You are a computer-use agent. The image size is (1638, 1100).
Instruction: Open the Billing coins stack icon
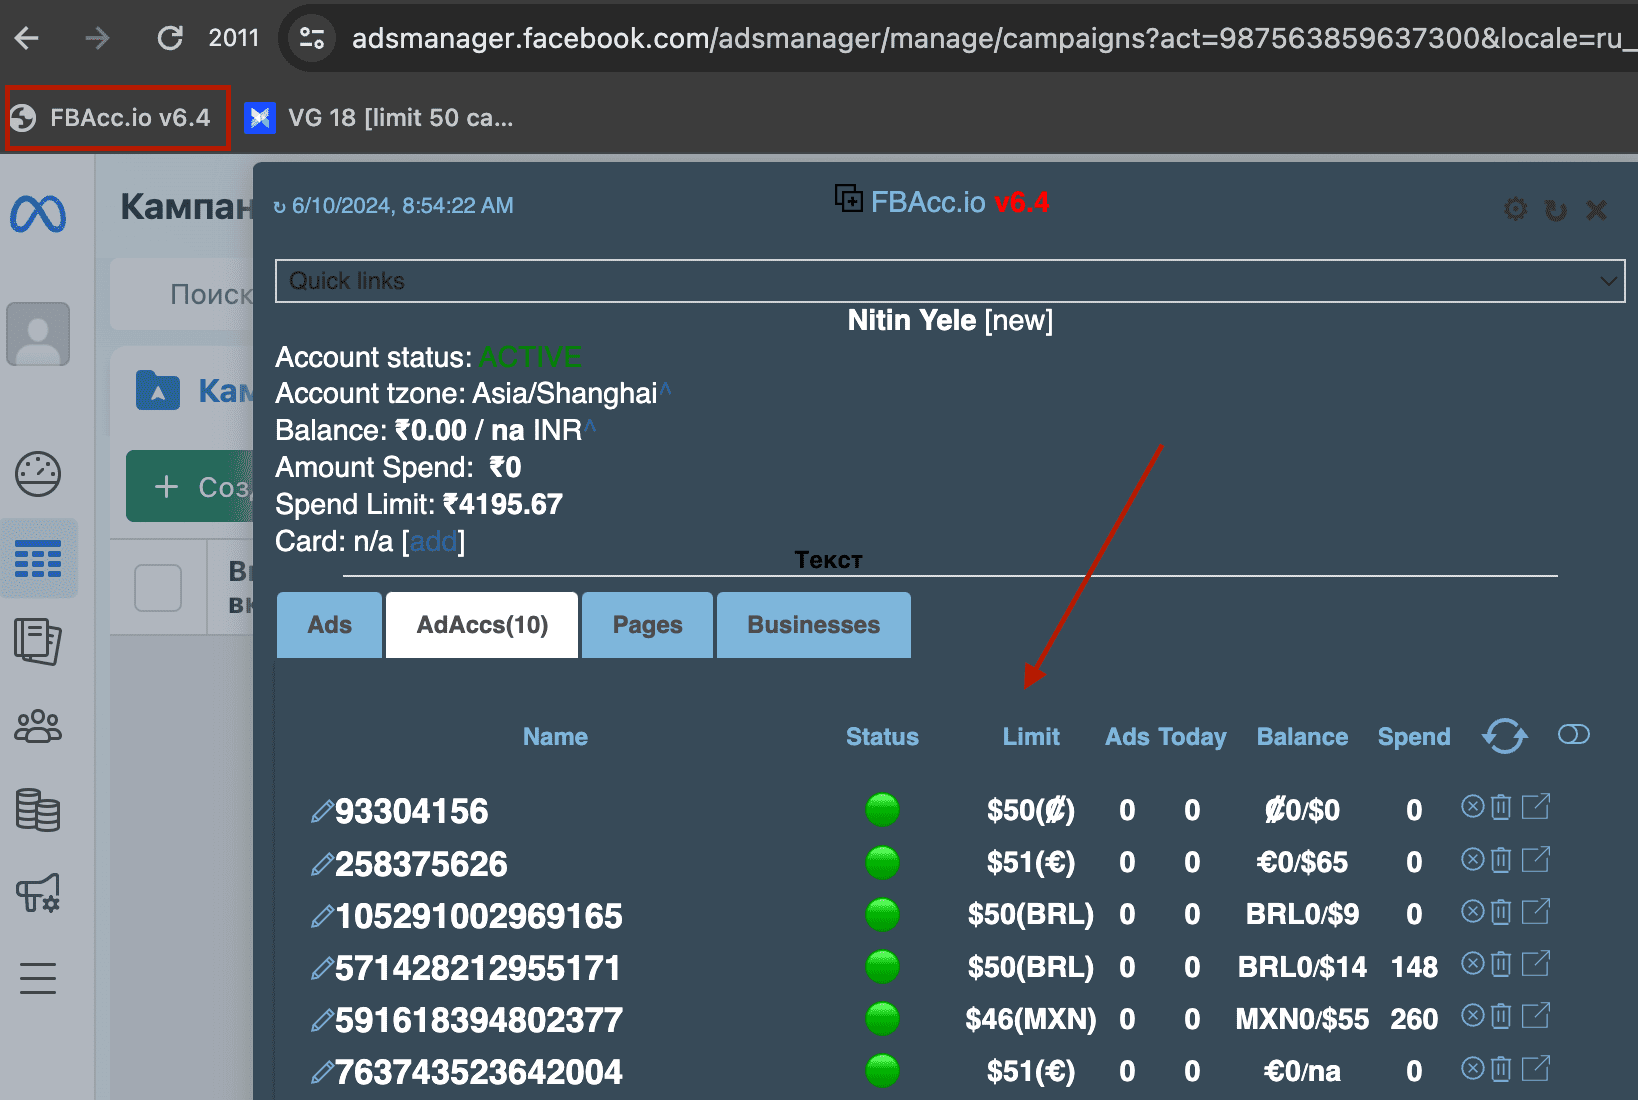[38, 810]
